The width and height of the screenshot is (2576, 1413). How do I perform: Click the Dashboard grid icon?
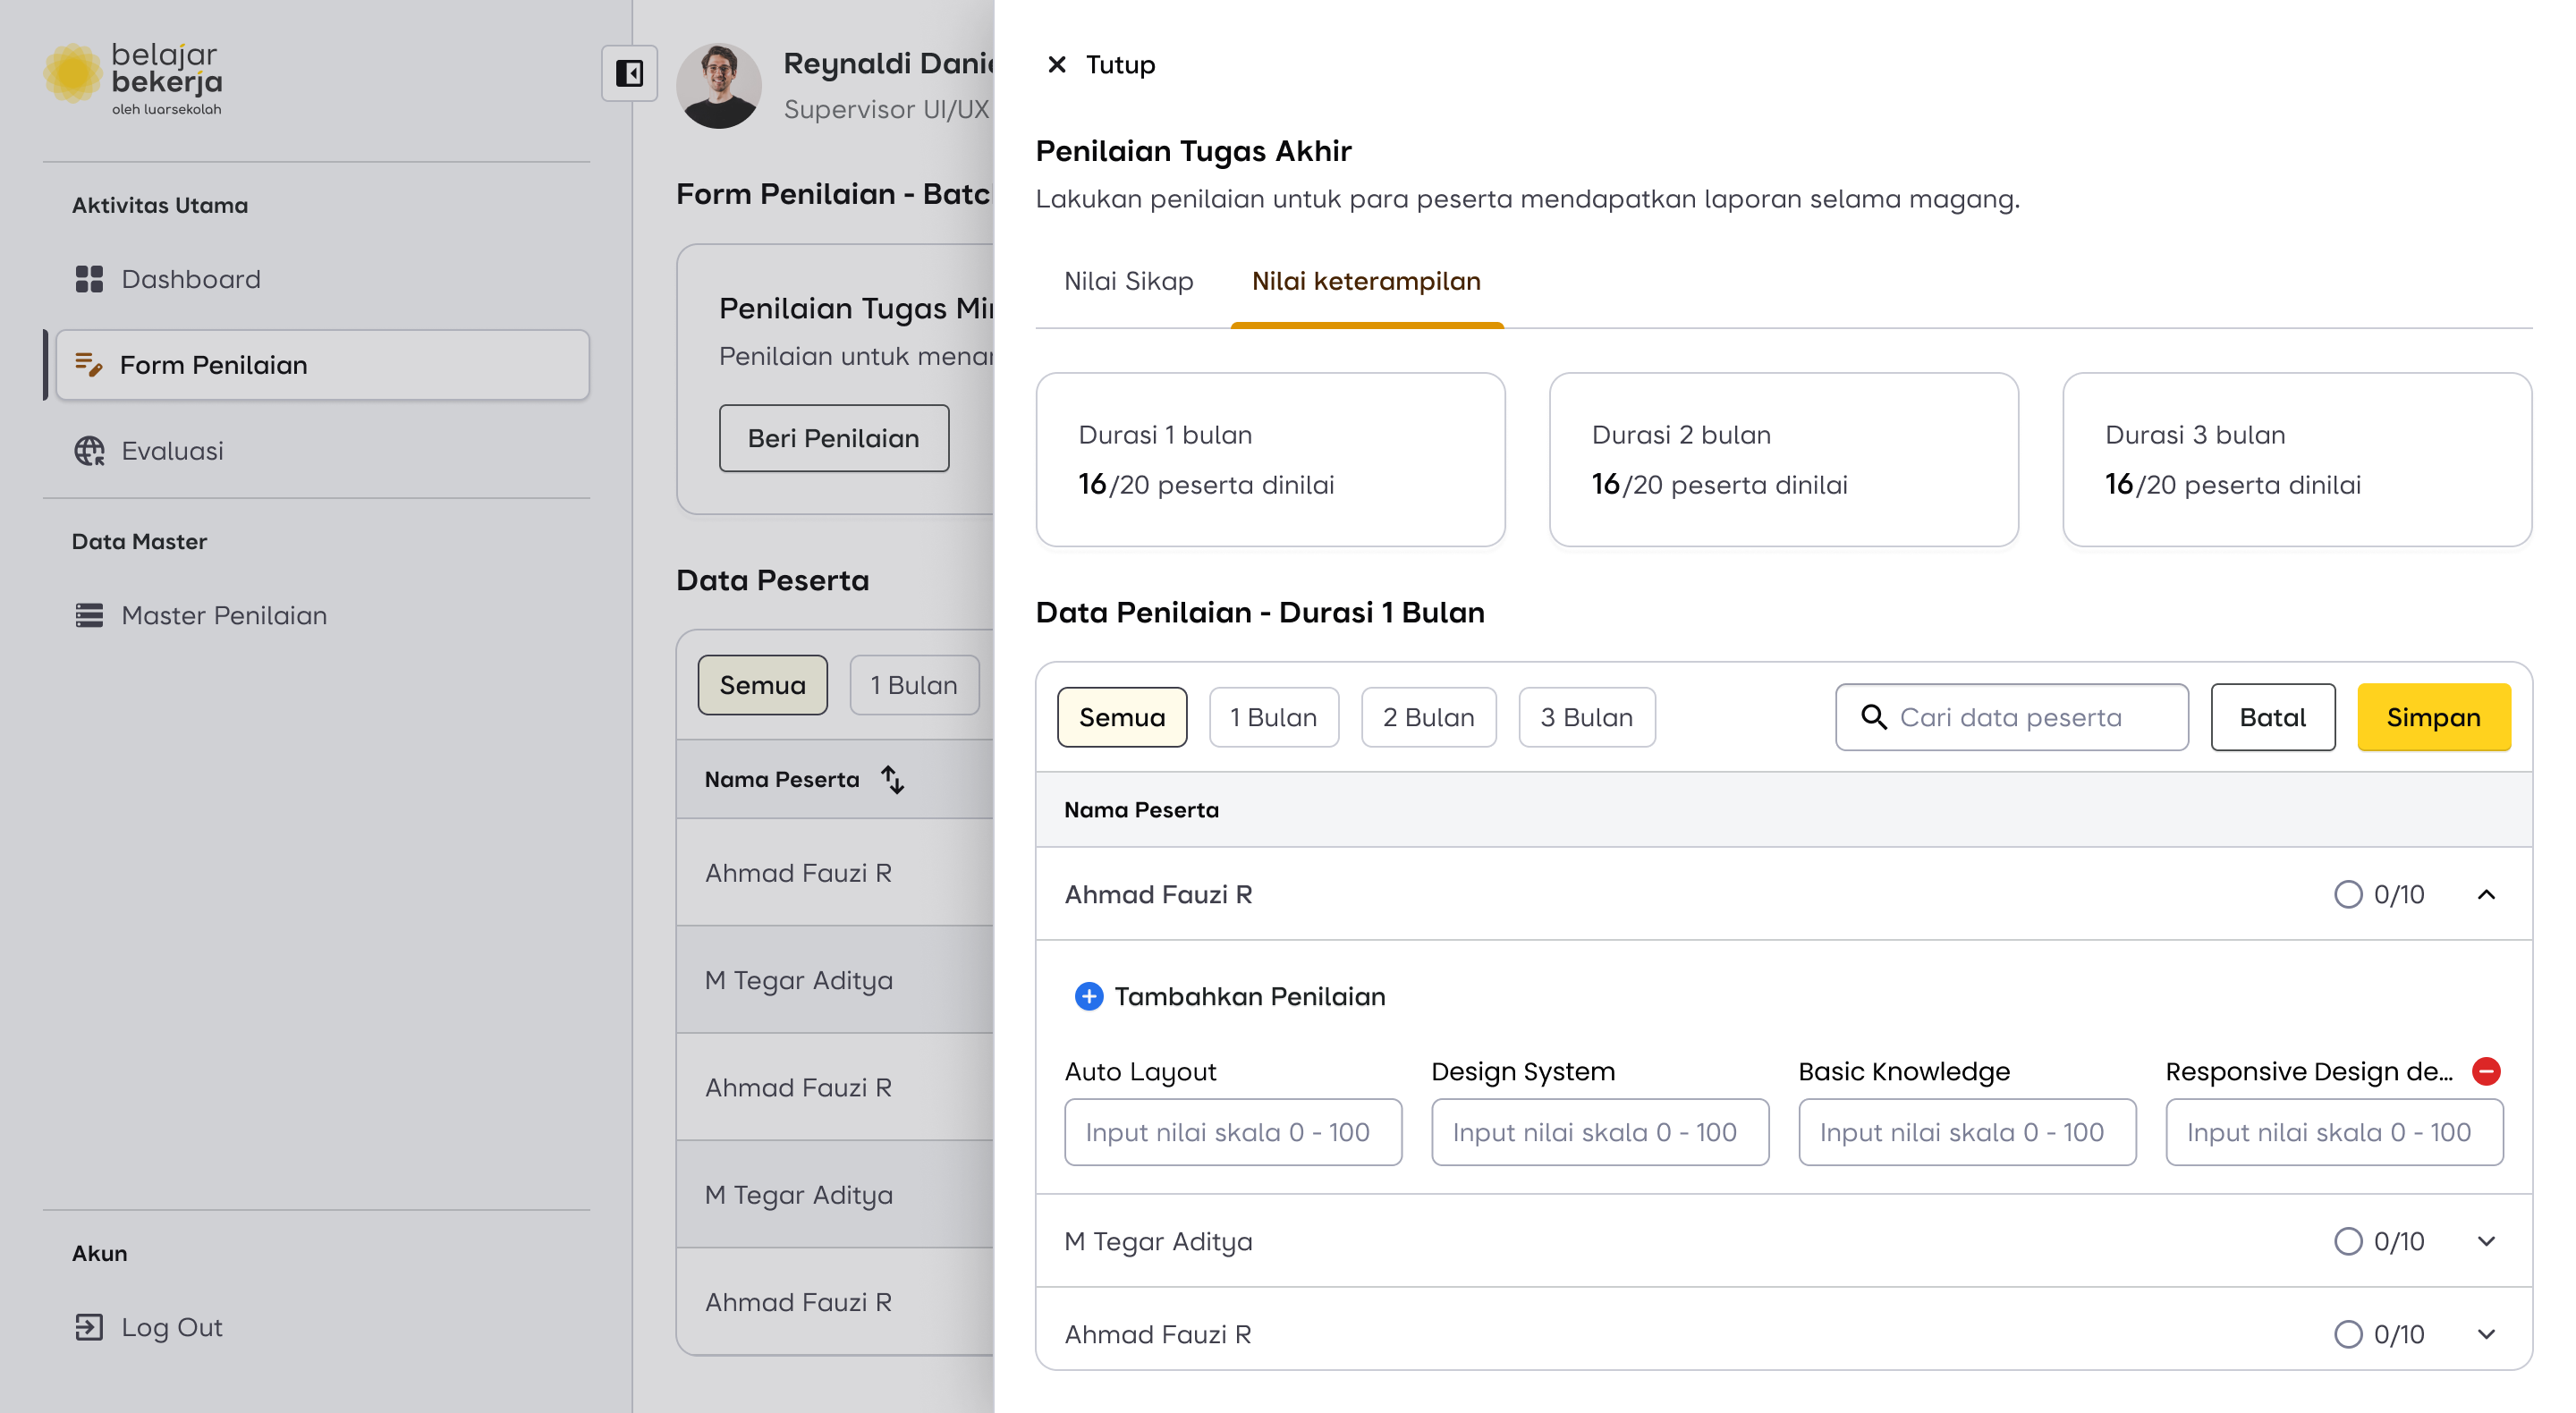89,279
